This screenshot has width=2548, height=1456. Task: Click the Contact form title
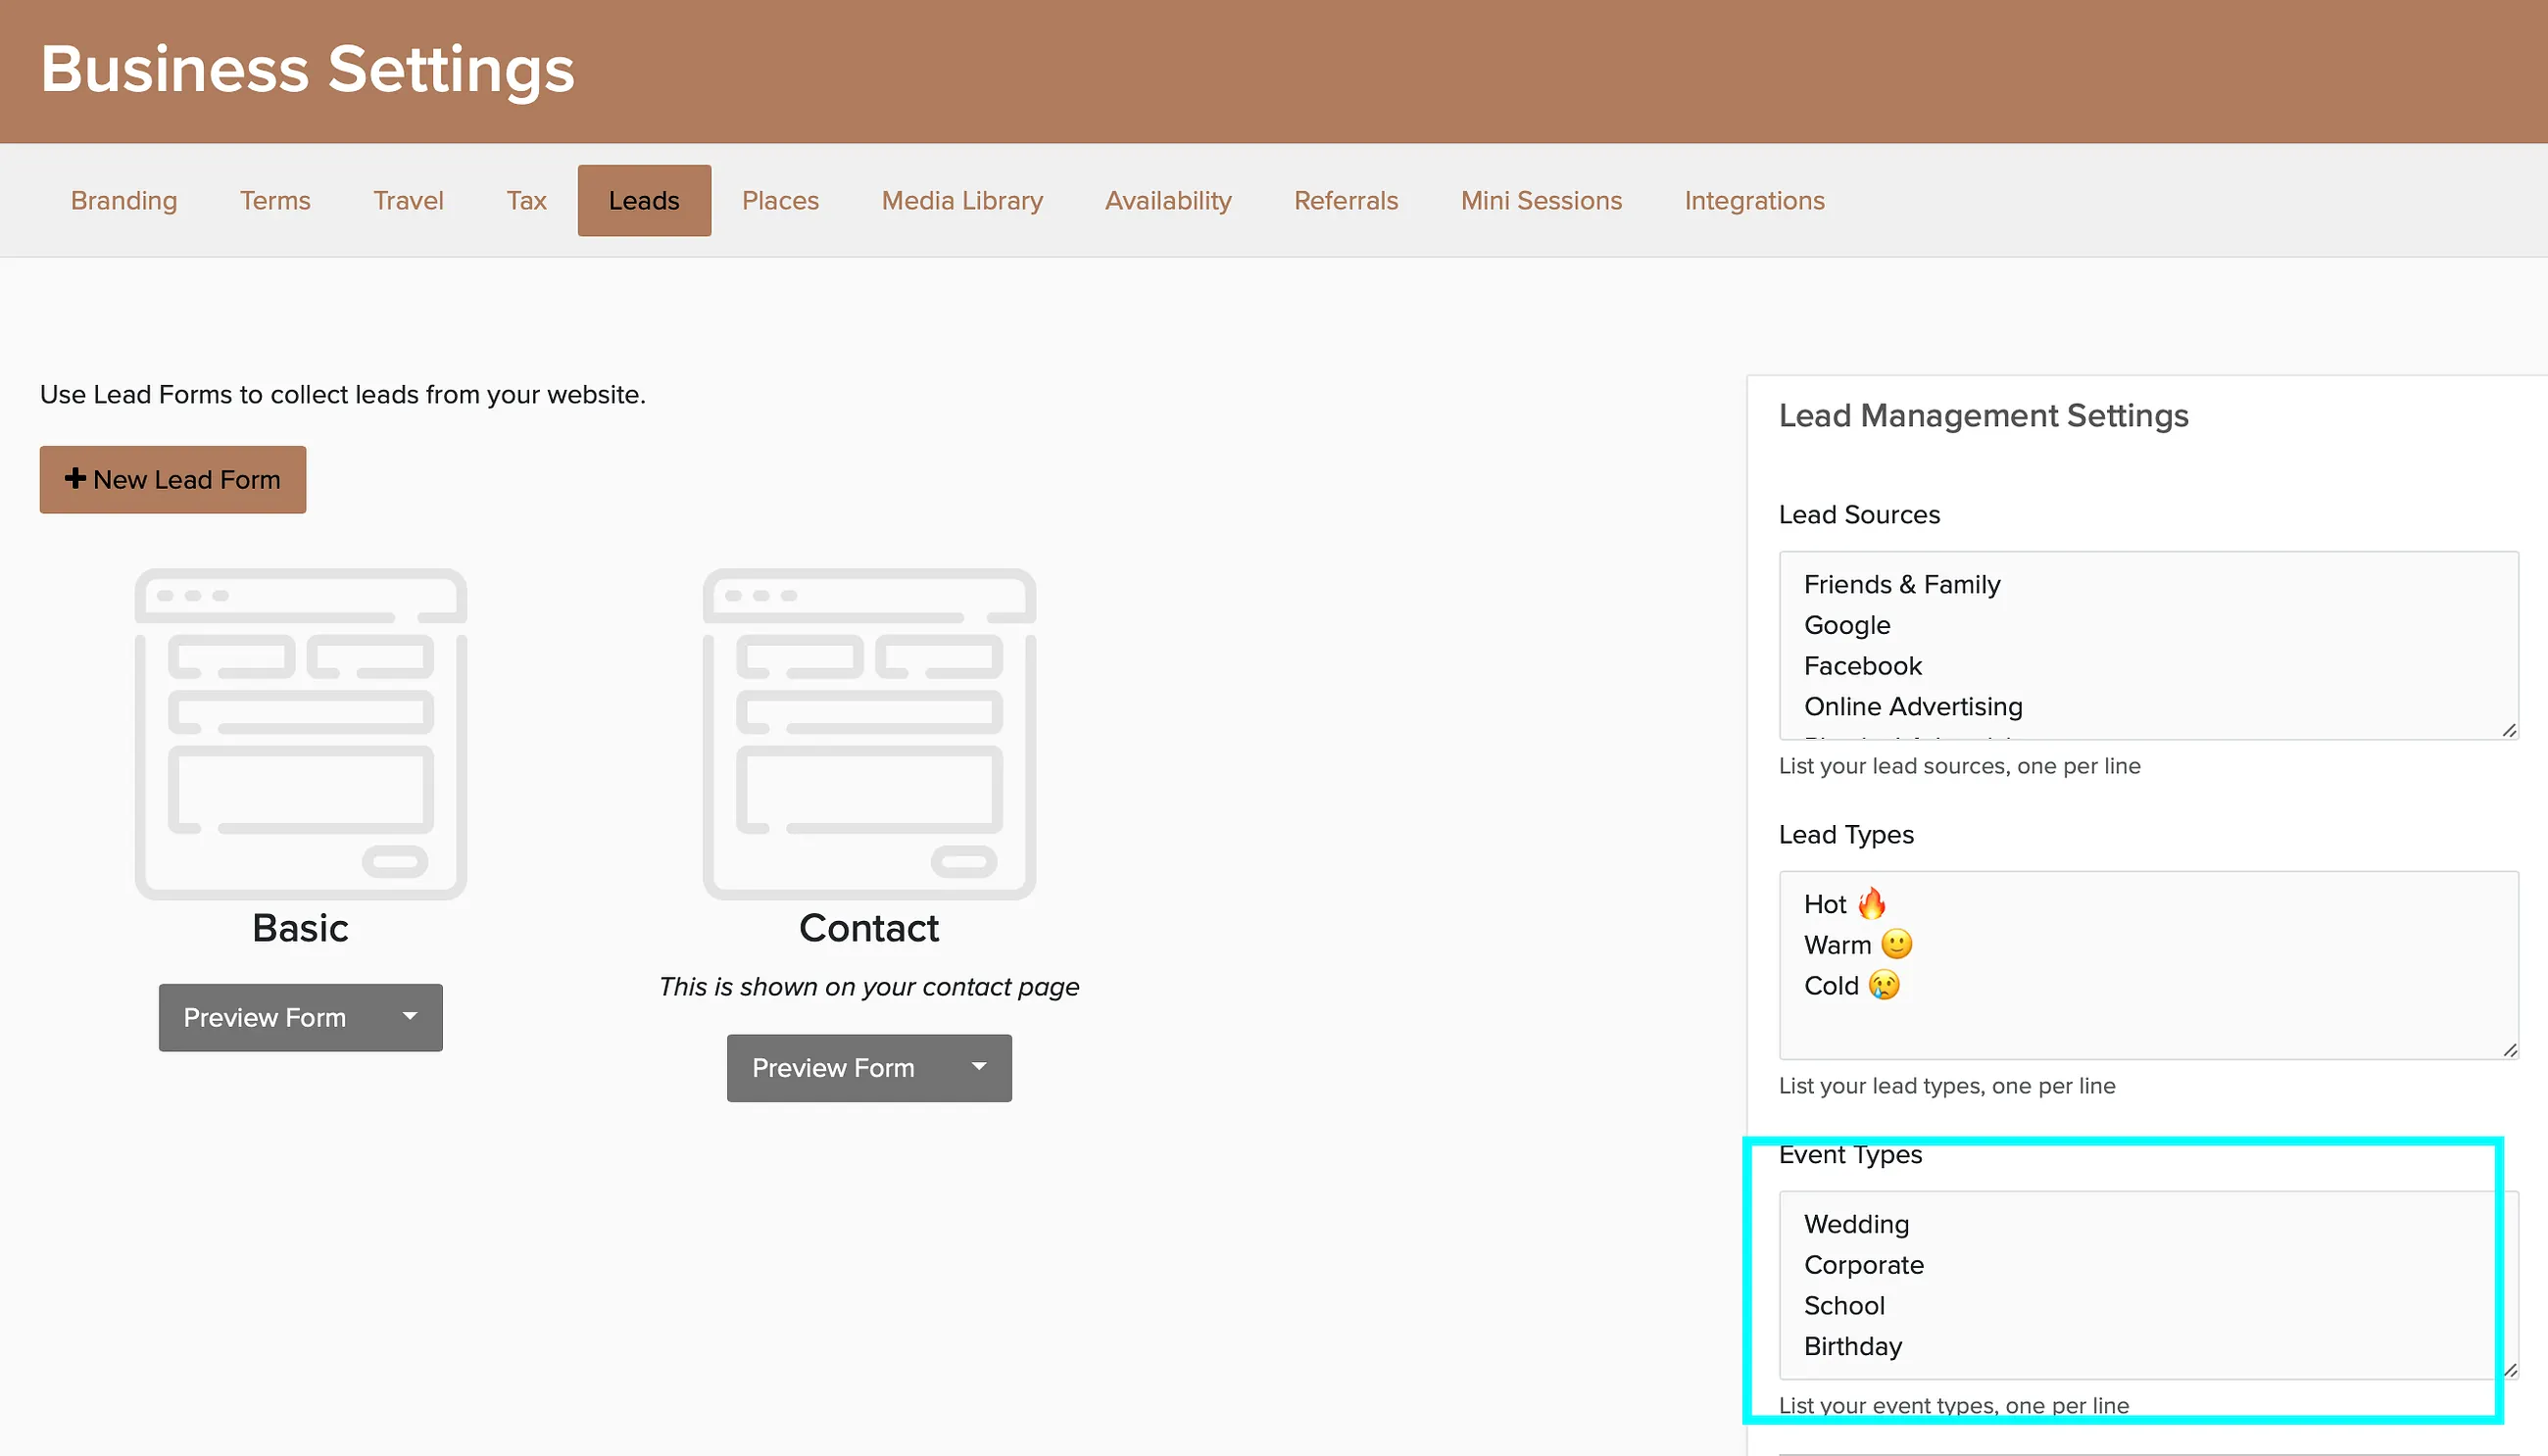[869, 928]
